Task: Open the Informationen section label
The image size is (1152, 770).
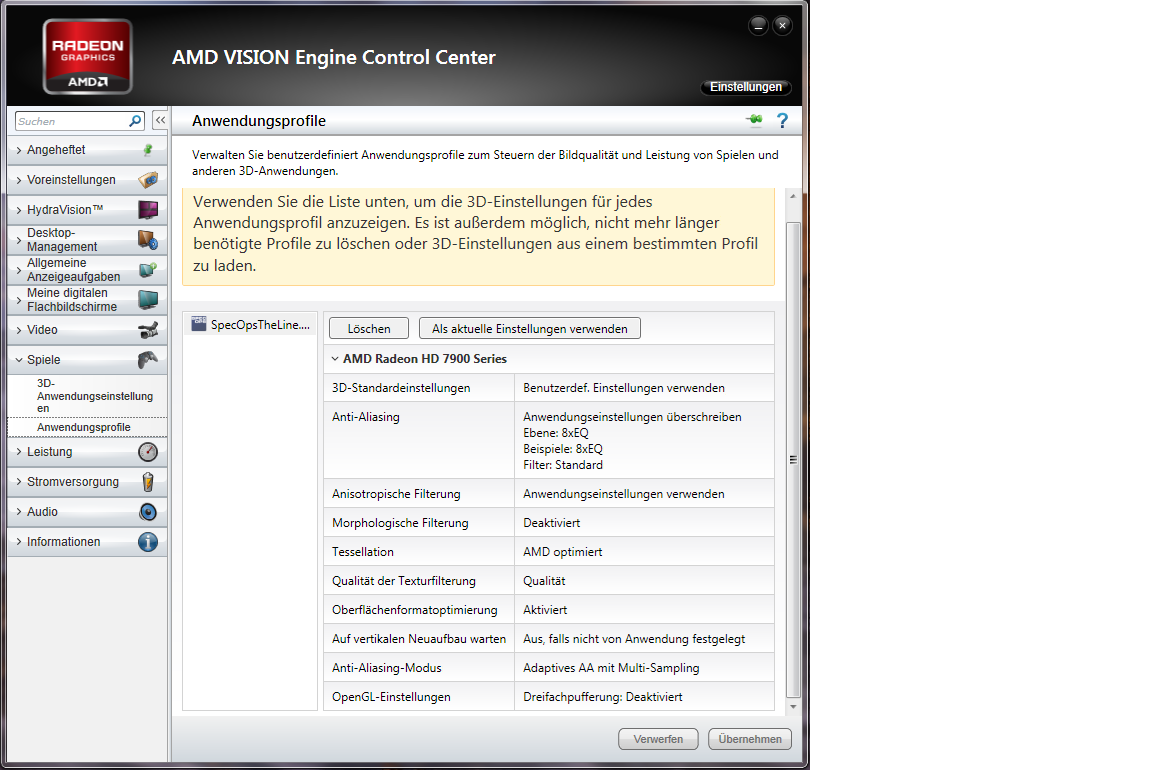Action: tap(63, 542)
